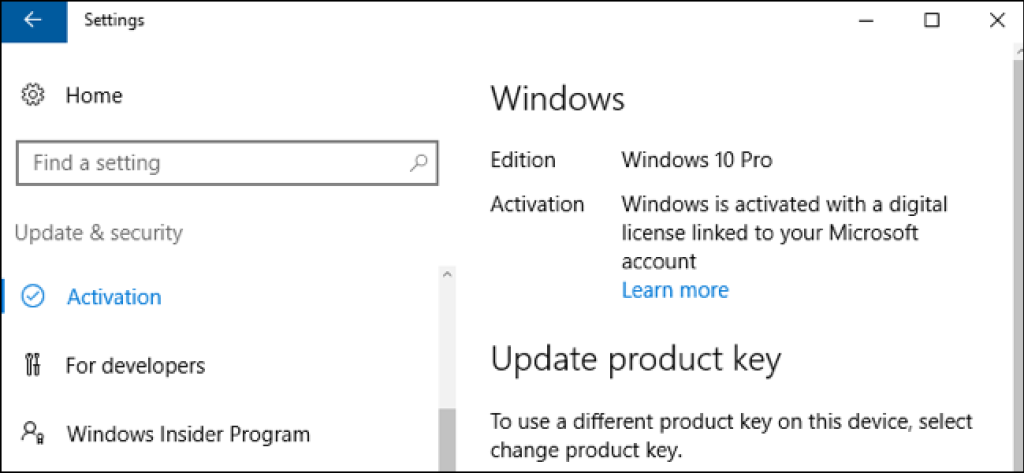Select Activation in the sidebar
Viewport: 1024px width, 473px height.
click(114, 297)
